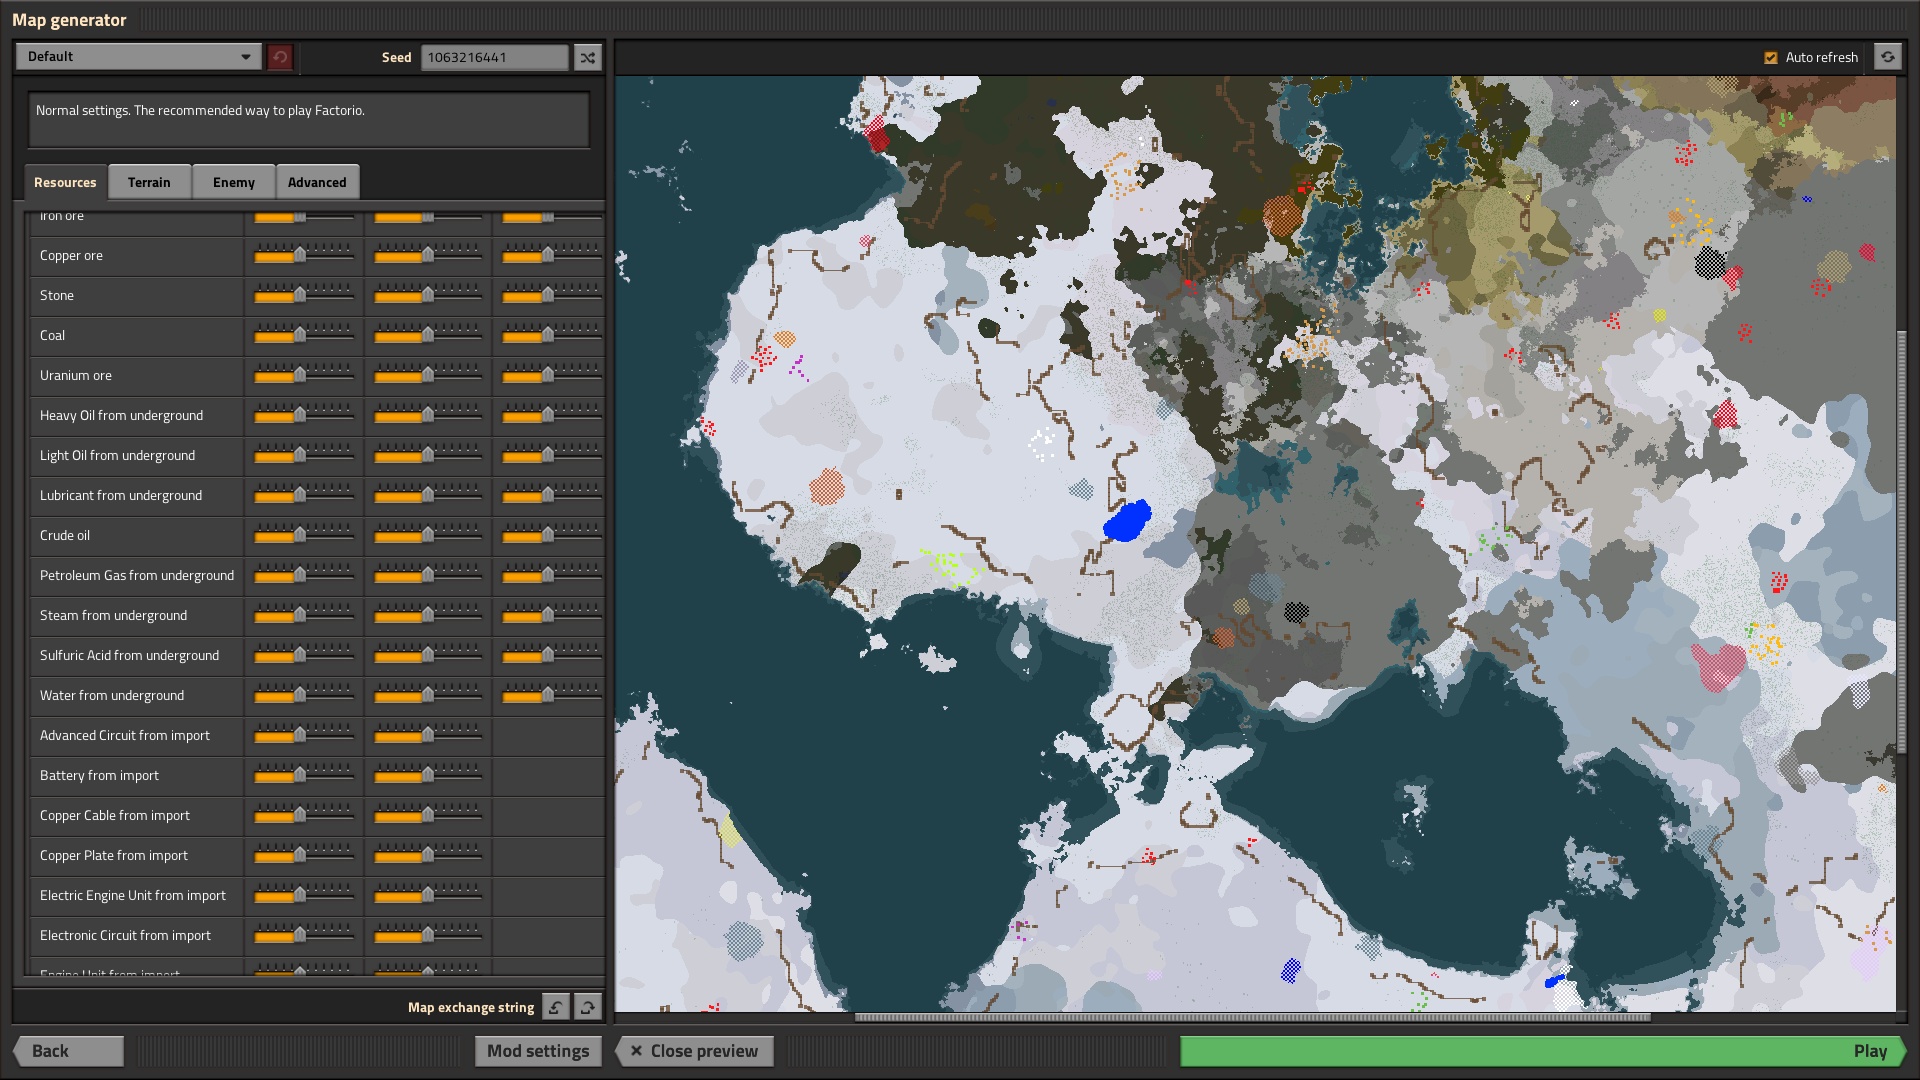
Task: Click the export map exchange string icon
Action: coord(588,1007)
